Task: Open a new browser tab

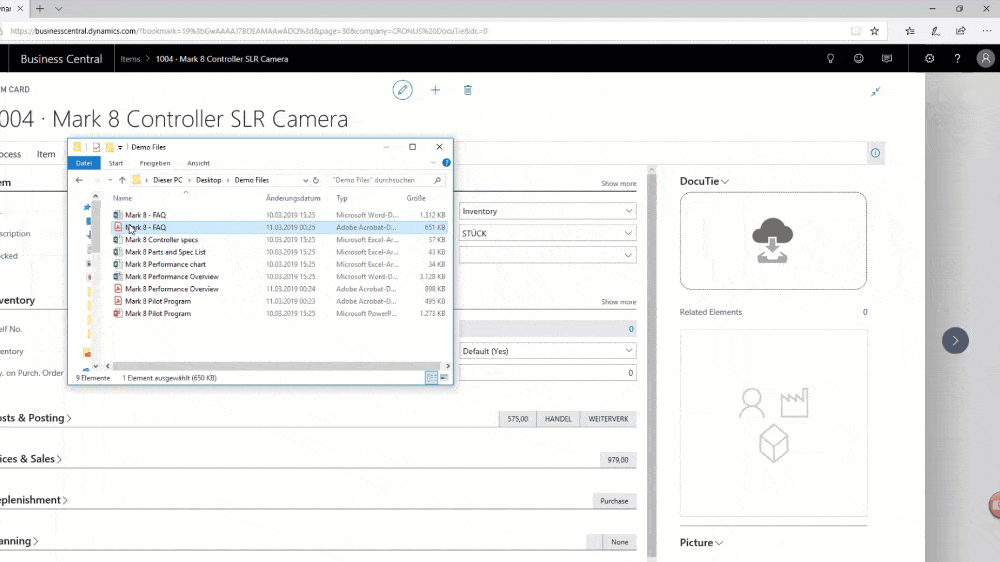Action: click(40, 9)
